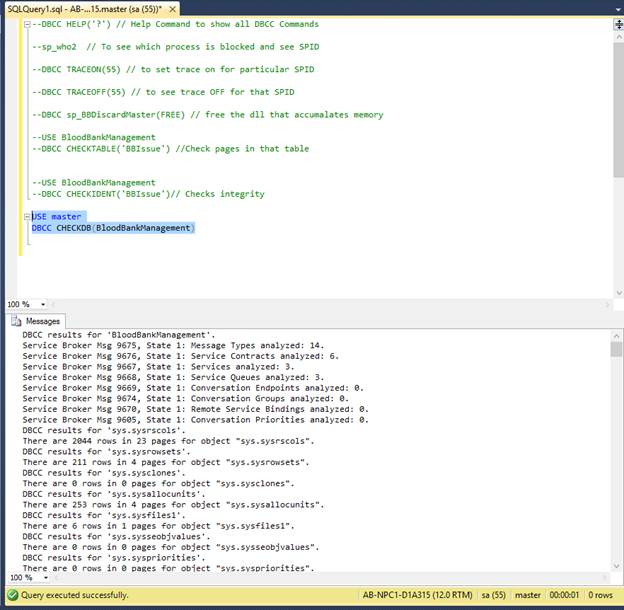Click server name AB-NPC1-D1A315 in status bar
Image resolution: width=624 pixels, height=610 pixels.
(x=417, y=595)
